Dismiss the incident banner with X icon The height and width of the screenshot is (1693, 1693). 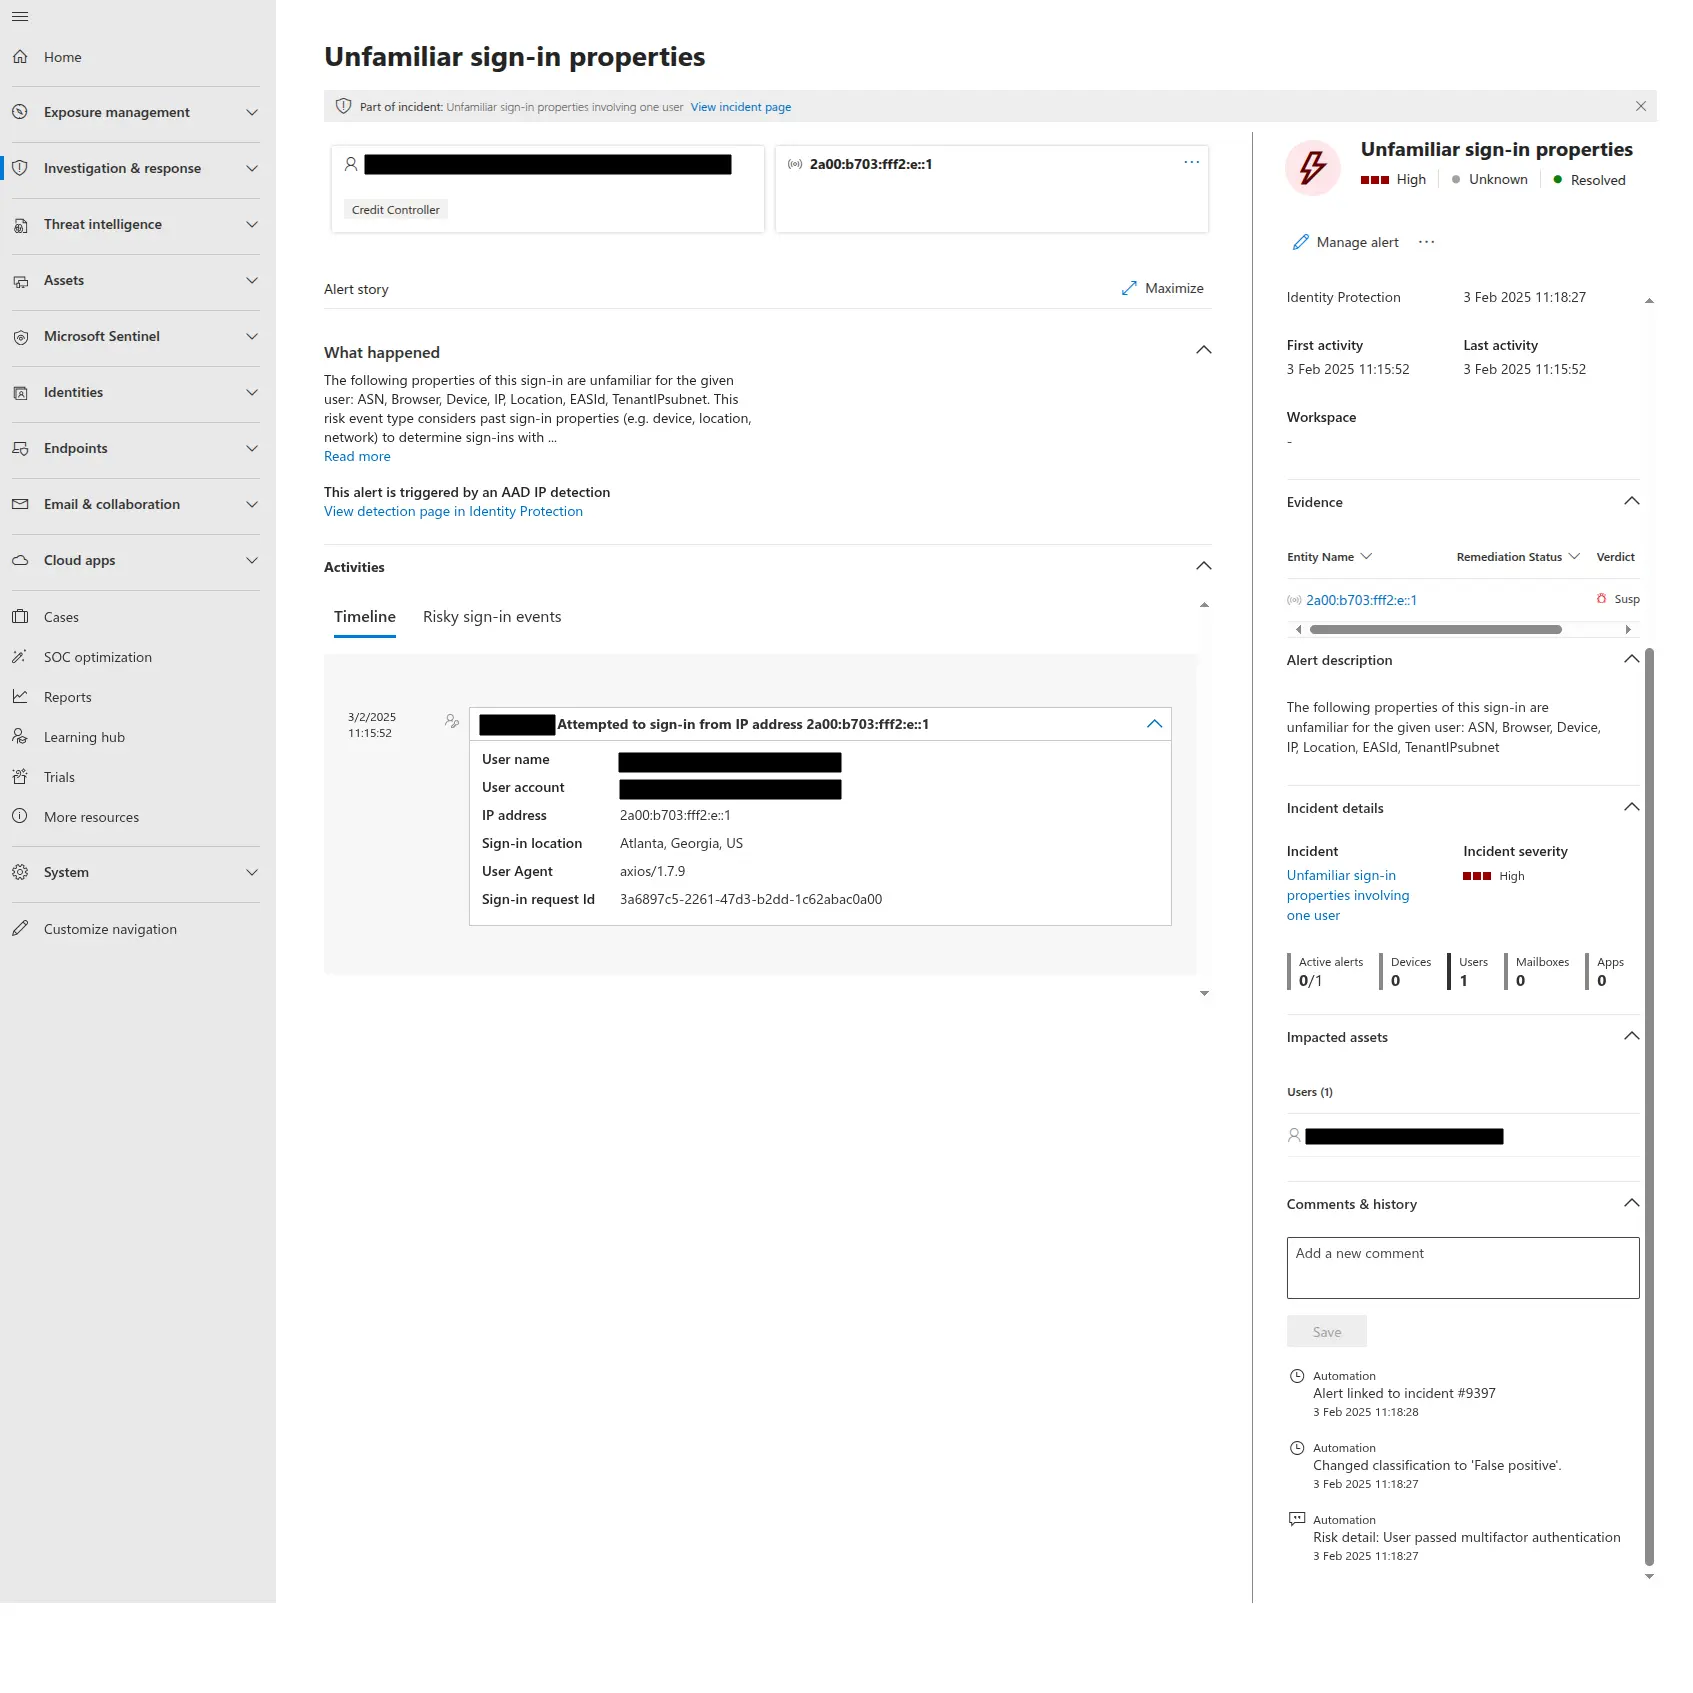(1640, 106)
